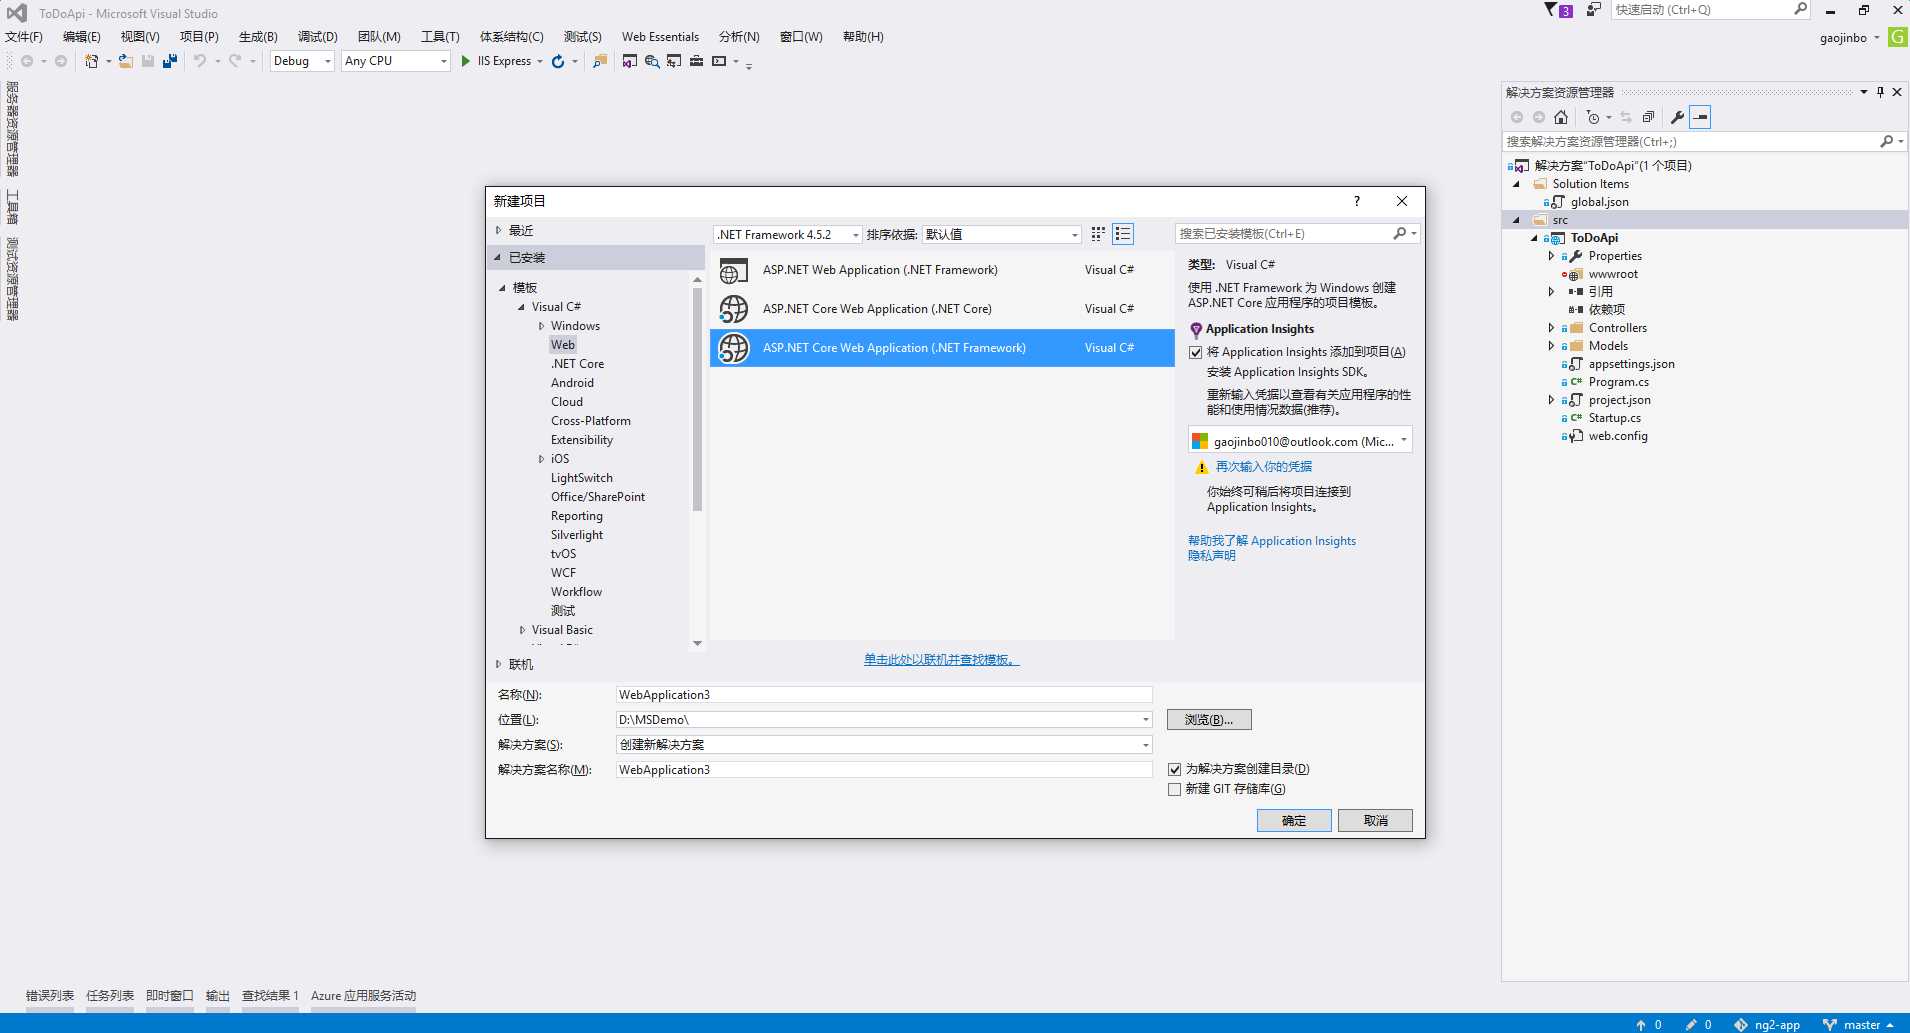This screenshot has width=1910, height=1033.
Task: Click the Properties wrench icon in Solution Explorer
Action: point(1677,117)
